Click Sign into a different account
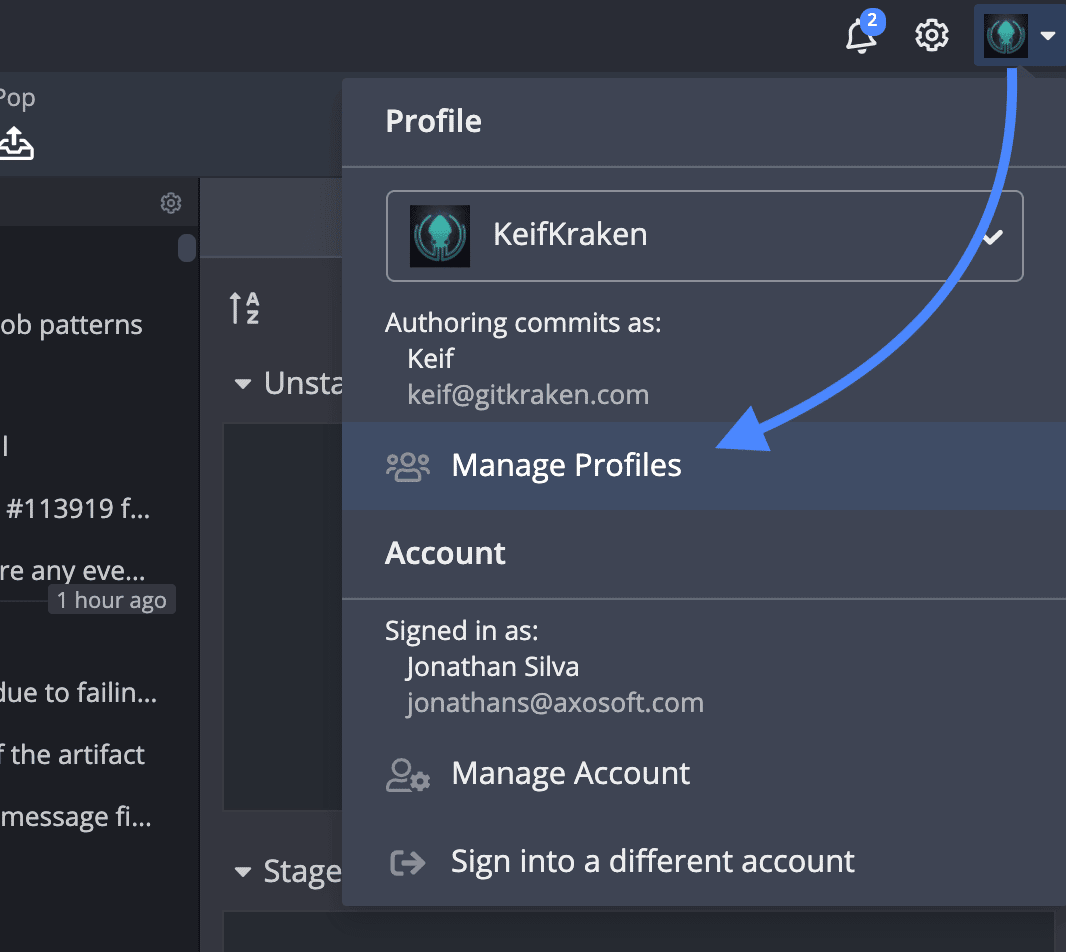The image size is (1066, 952). point(652,862)
